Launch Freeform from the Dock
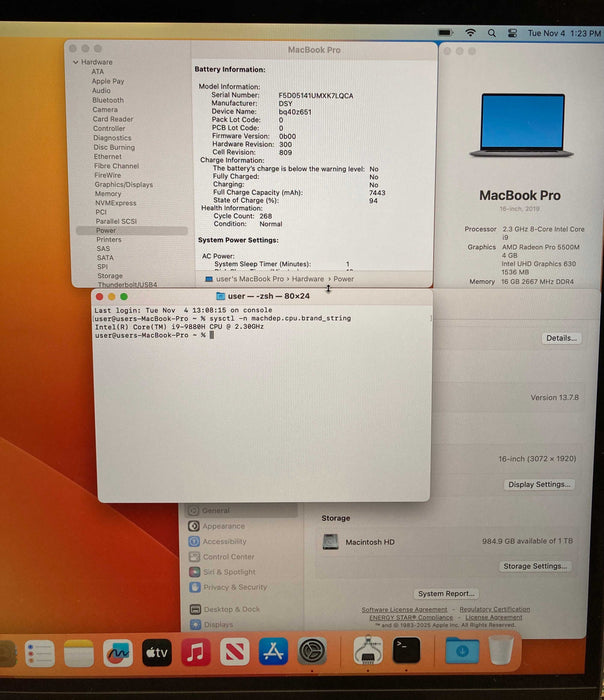 pos(118,653)
